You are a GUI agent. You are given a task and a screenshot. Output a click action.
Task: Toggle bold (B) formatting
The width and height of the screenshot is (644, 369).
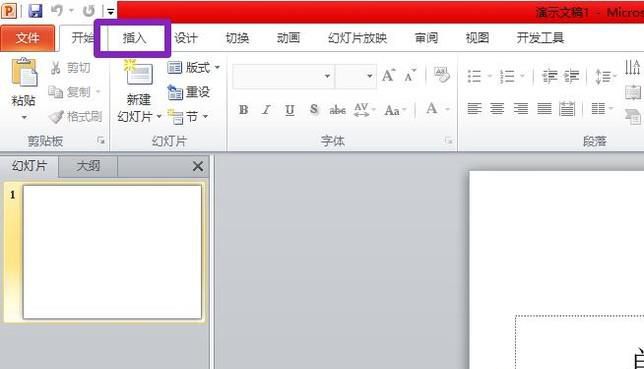[x=244, y=110]
